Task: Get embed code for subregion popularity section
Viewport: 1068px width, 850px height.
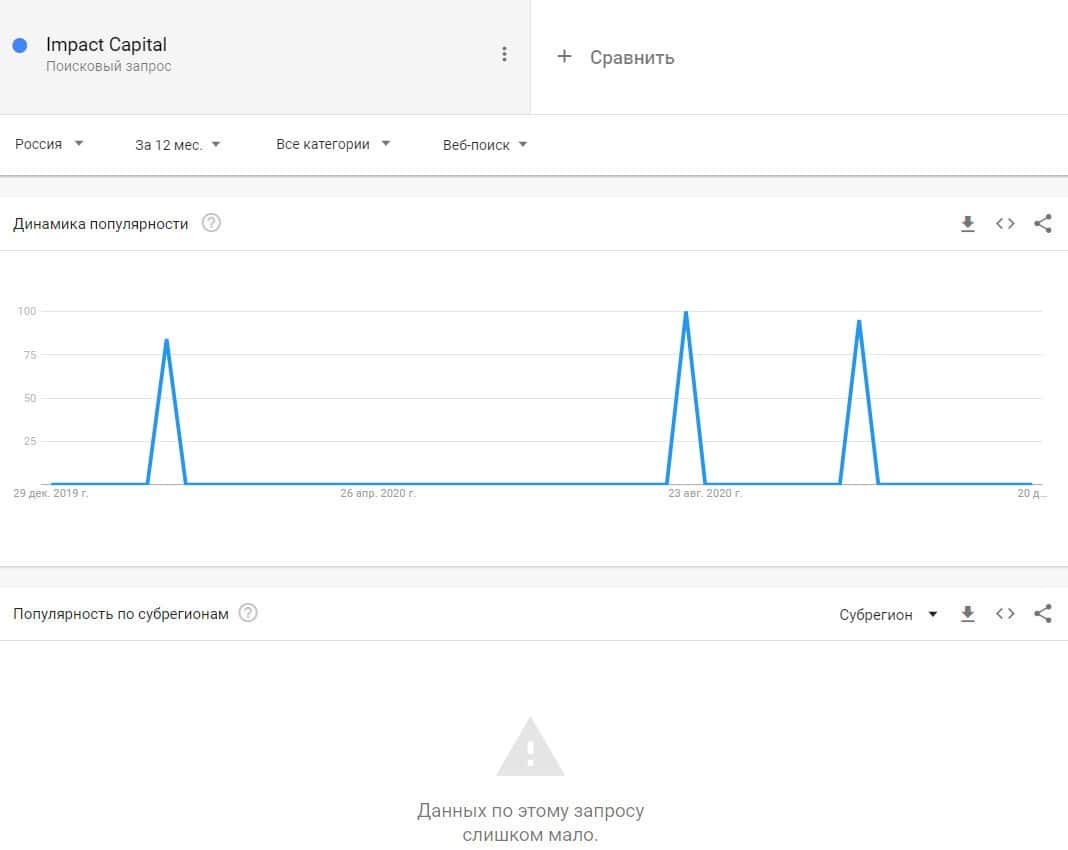Action: [x=1005, y=614]
